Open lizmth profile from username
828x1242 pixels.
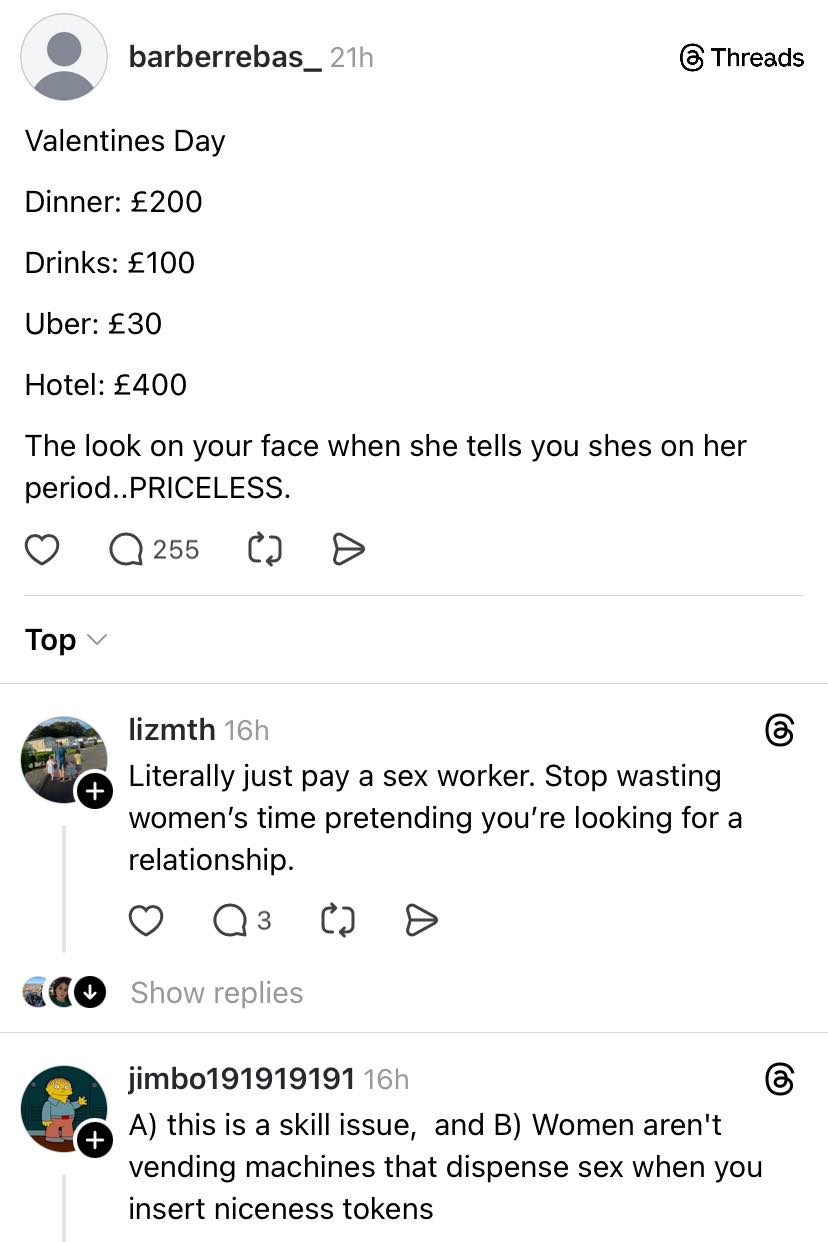coord(171,730)
